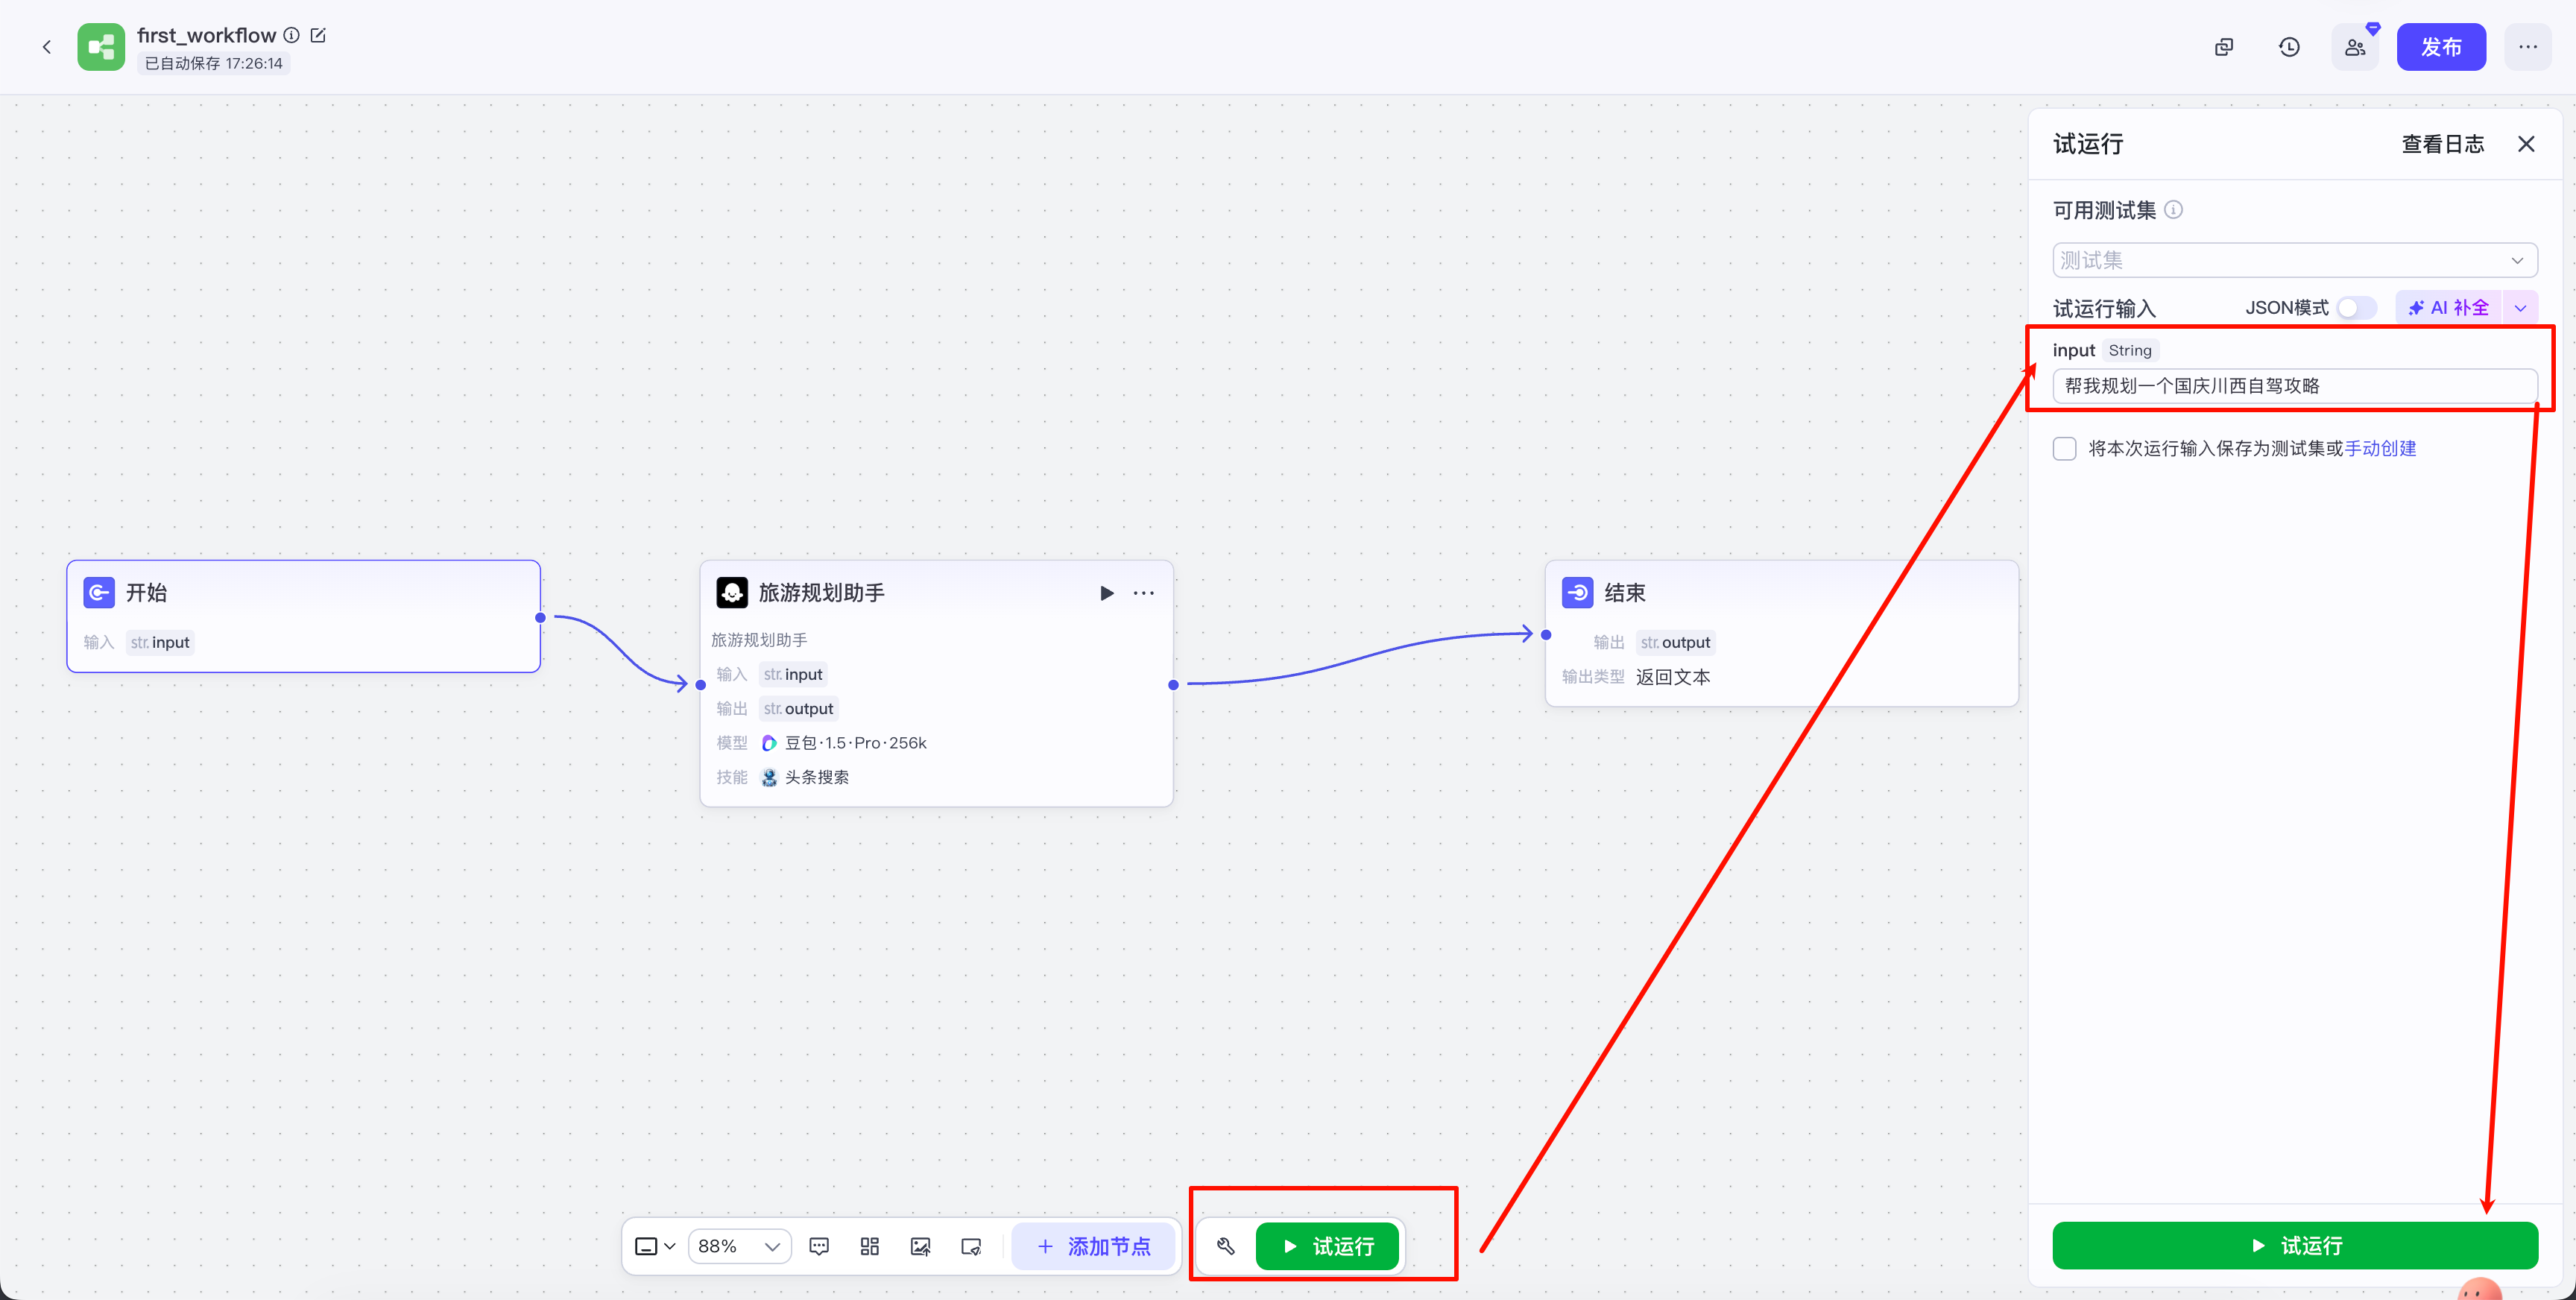Edit the first_workflow name with pencil icon
Image resolution: width=2576 pixels, height=1300 pixels.
pyautogui.click(x=318, y=35)
